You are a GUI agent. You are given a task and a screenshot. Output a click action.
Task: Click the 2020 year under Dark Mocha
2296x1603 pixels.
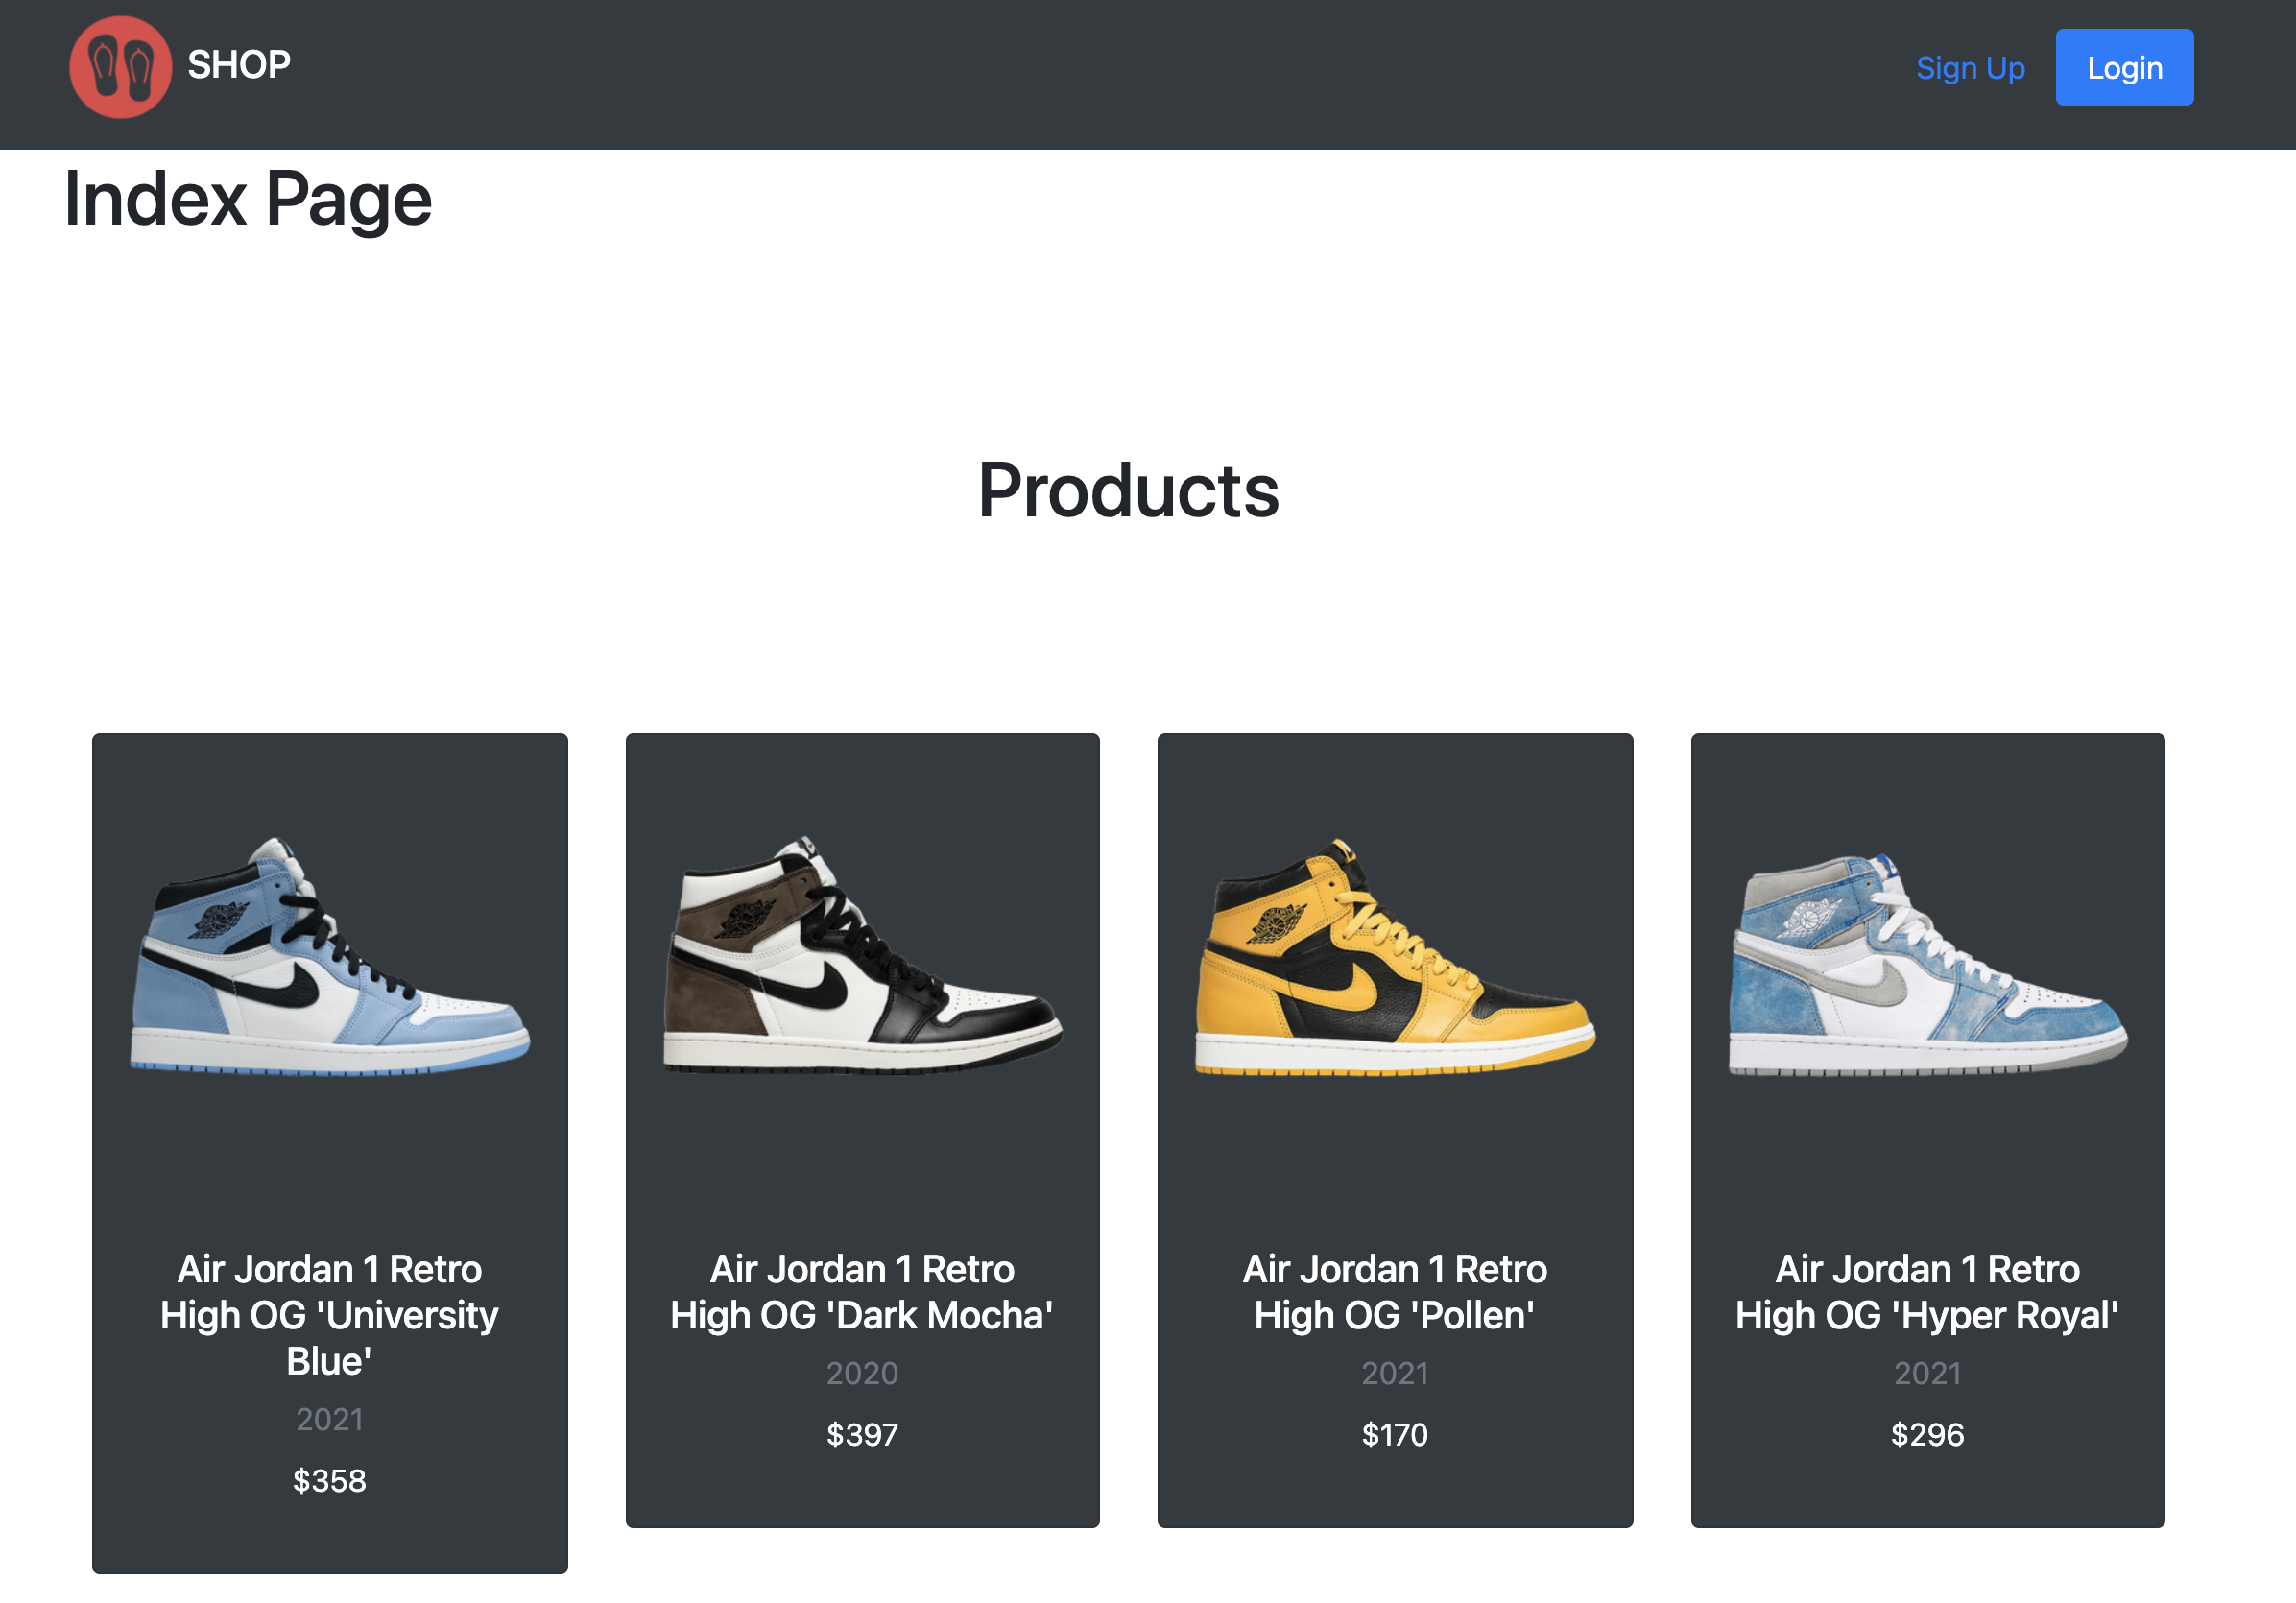862,1374
